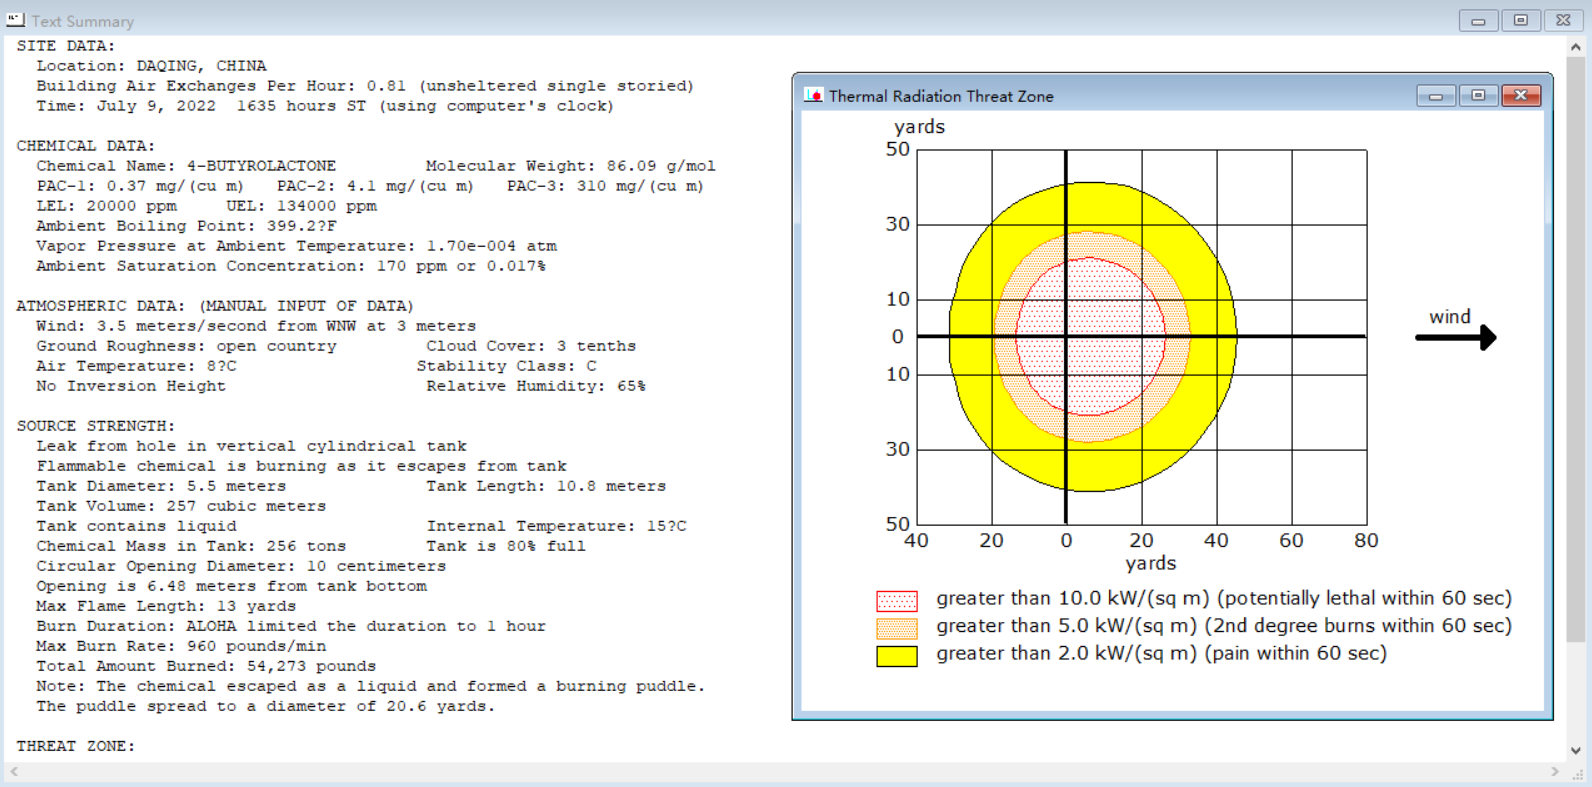
Task: Click the vertical scrollbar thumb
Action: tap(1576, 349)
